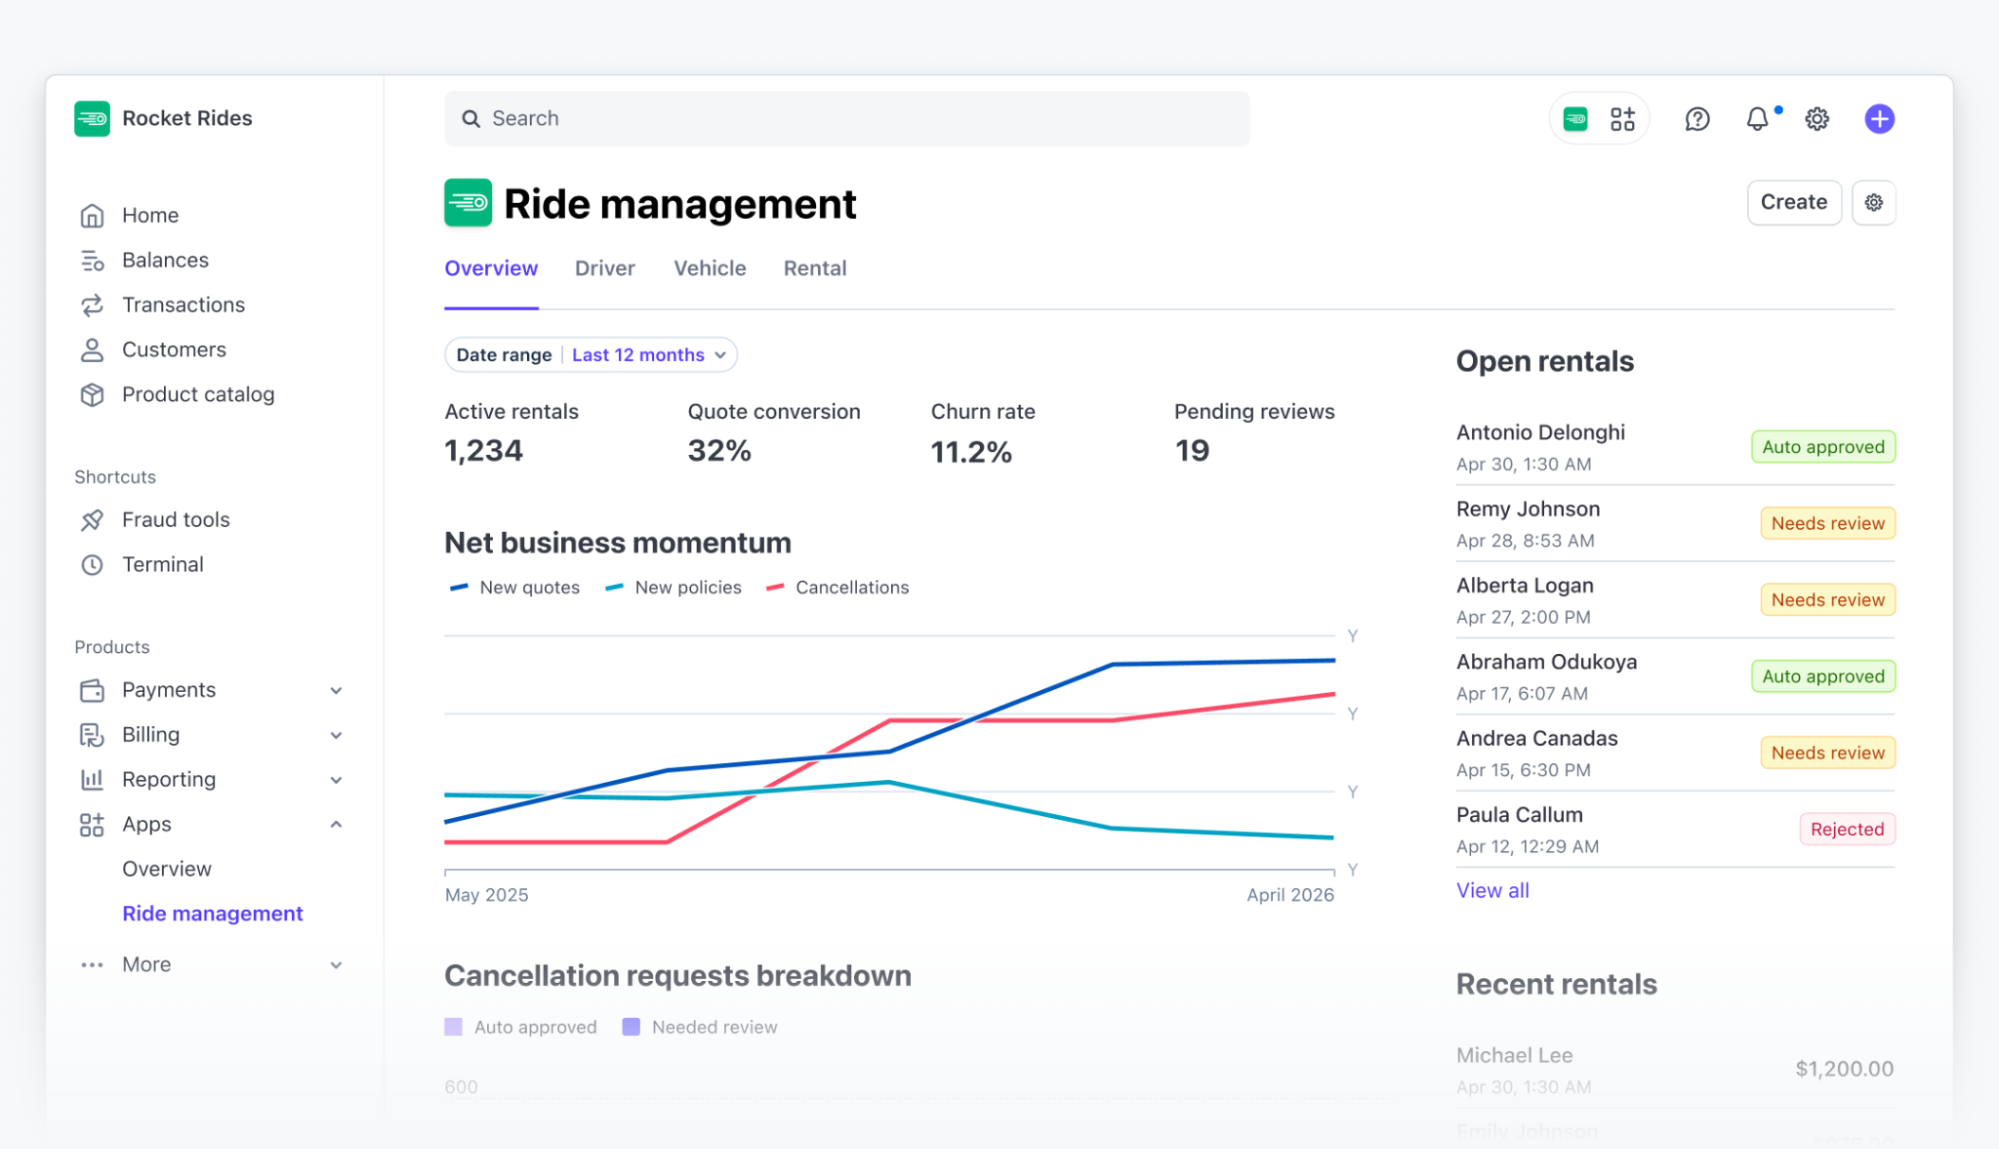
Task: Open Ride management in Apps submenu
Action: (212, 914)
